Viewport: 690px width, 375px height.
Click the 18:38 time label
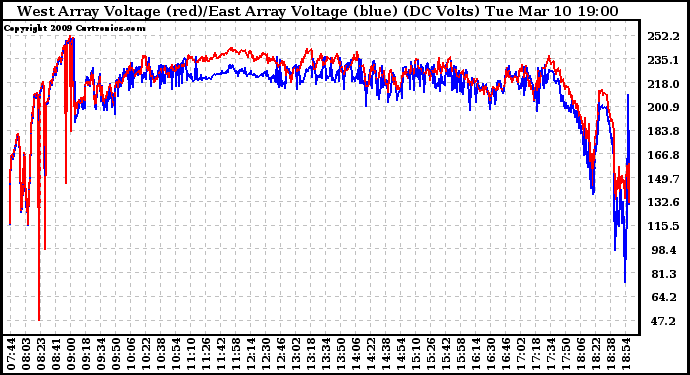(x=610, y=354)
